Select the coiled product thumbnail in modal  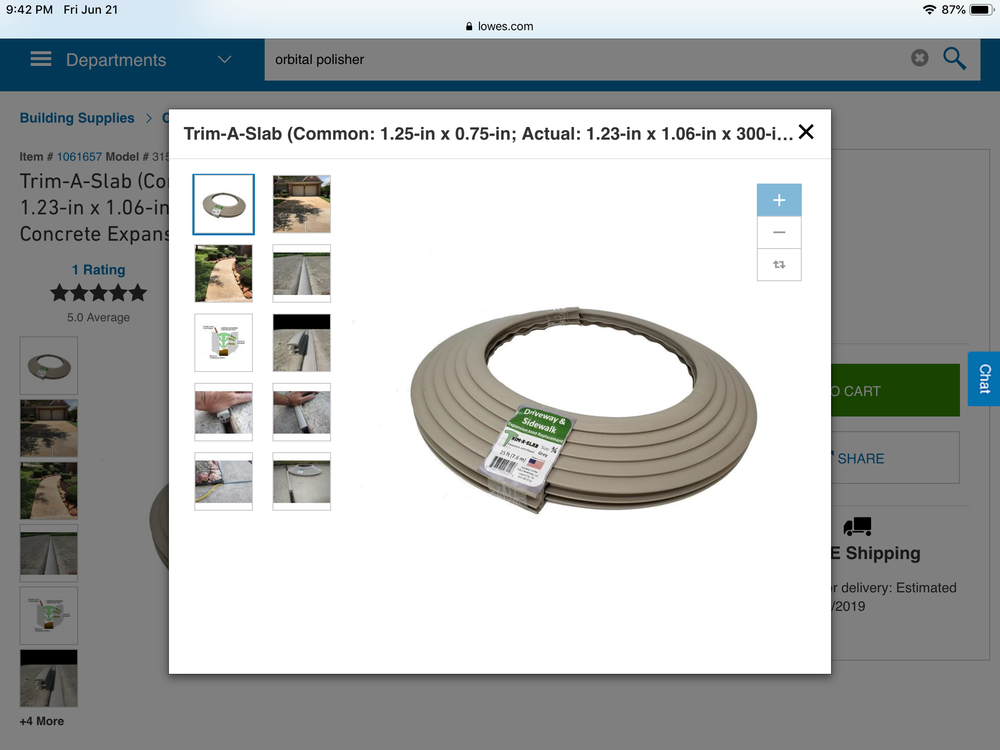(x=223, y=204)
